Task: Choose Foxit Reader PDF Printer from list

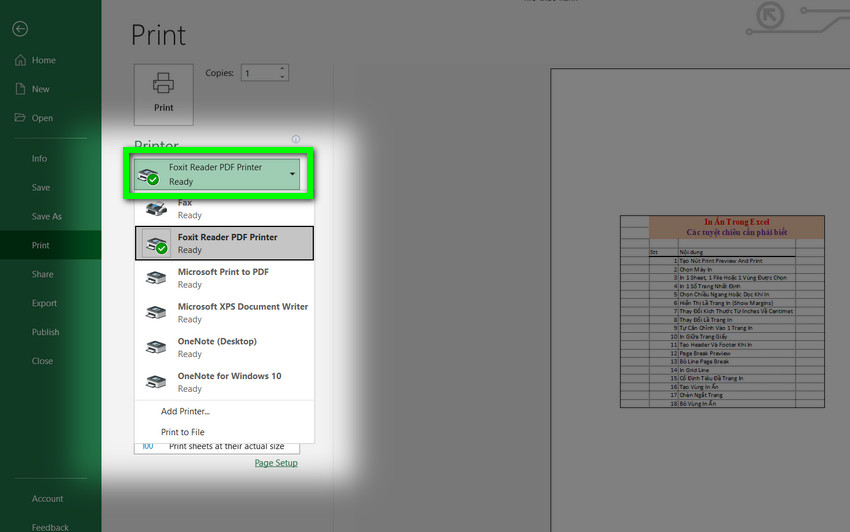Action: [x=225, y=243]
